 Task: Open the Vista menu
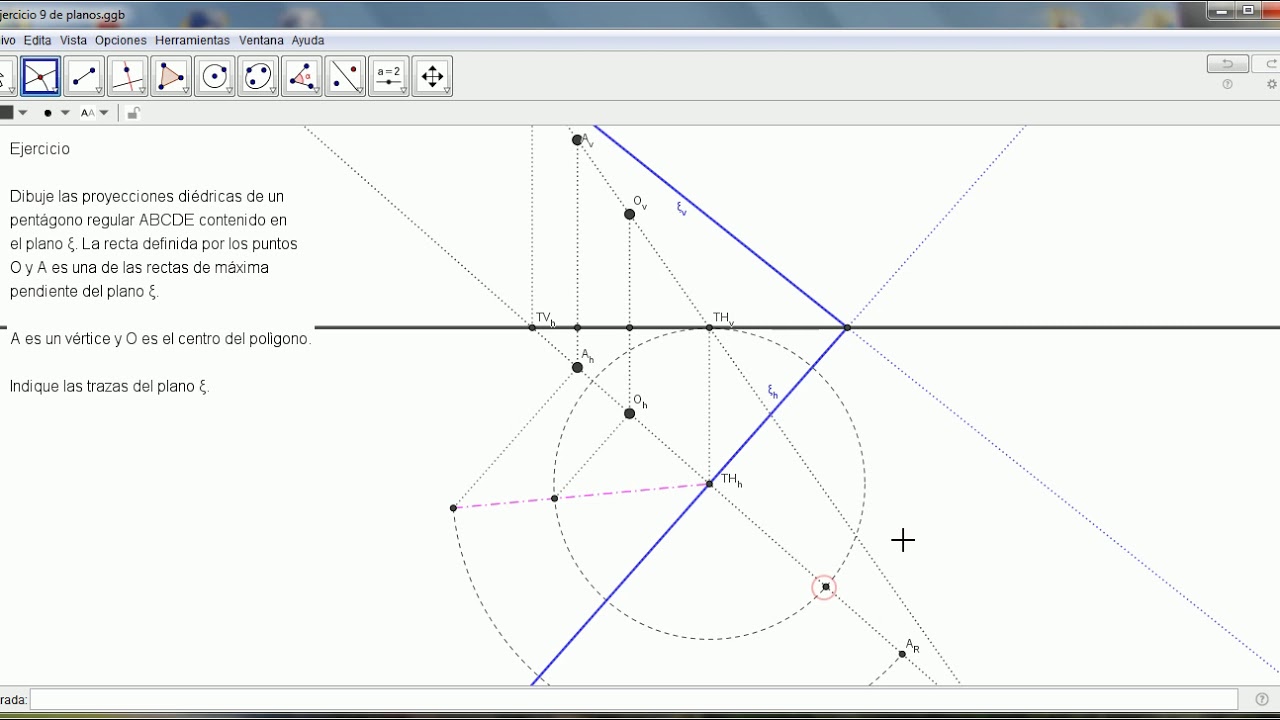click(73, 41)
